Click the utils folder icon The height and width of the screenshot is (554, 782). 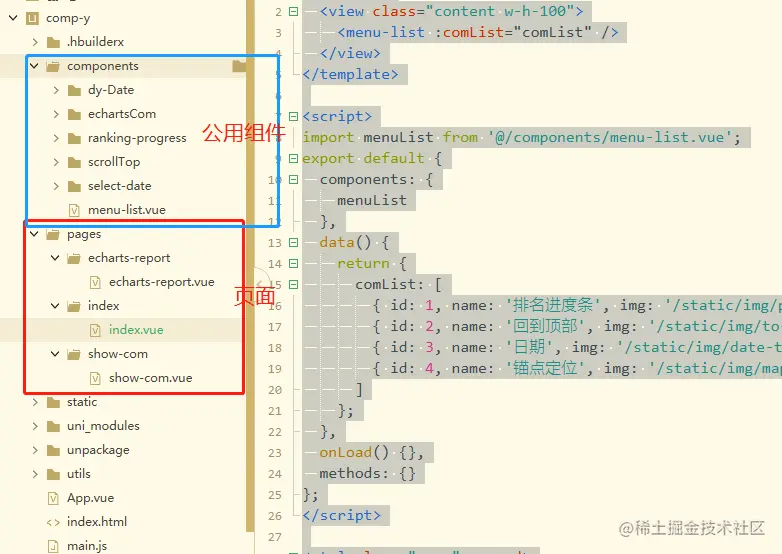coord(53,474)
